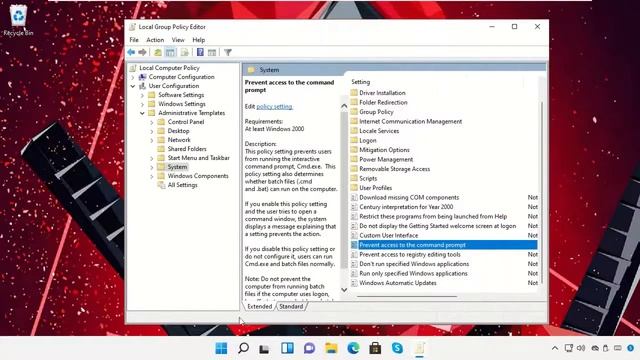Select Don't run specified Windows applications

(414, 264)
